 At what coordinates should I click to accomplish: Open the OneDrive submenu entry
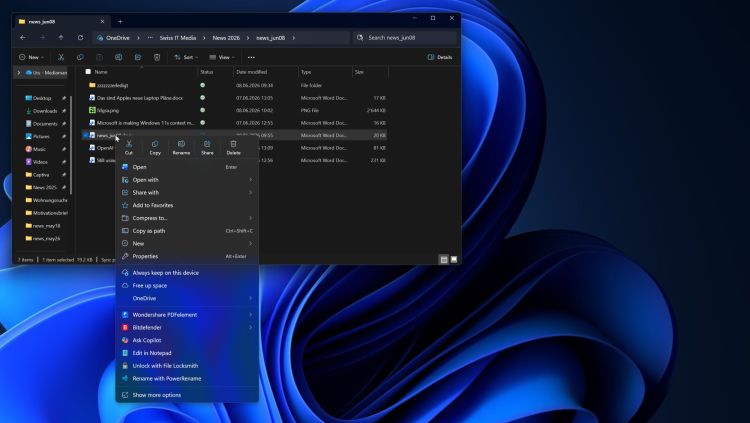click(187, 298)
